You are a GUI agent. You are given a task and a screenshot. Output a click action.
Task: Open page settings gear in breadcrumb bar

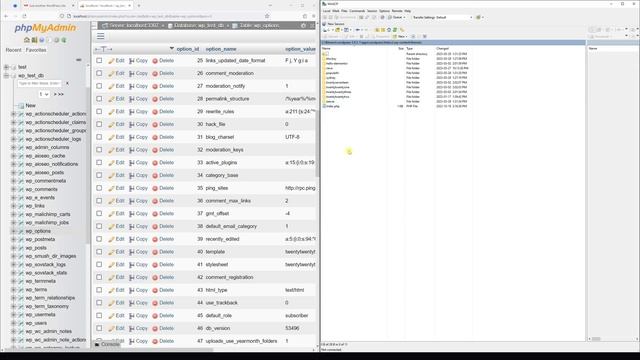303,25
